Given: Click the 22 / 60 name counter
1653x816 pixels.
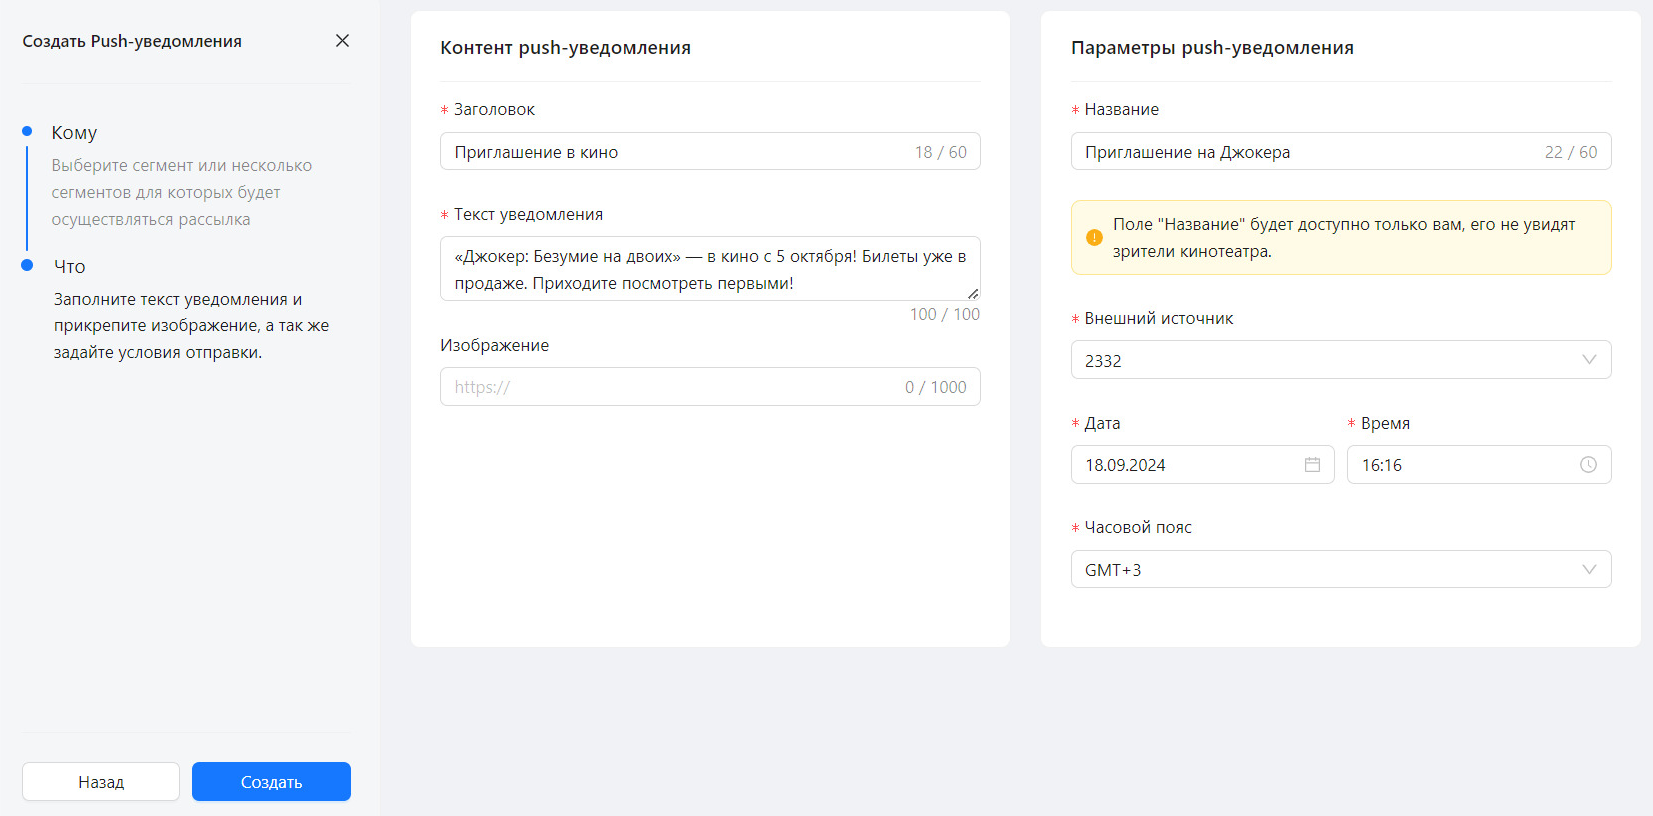Looking at the screenshot, I should pos(1571,152).
